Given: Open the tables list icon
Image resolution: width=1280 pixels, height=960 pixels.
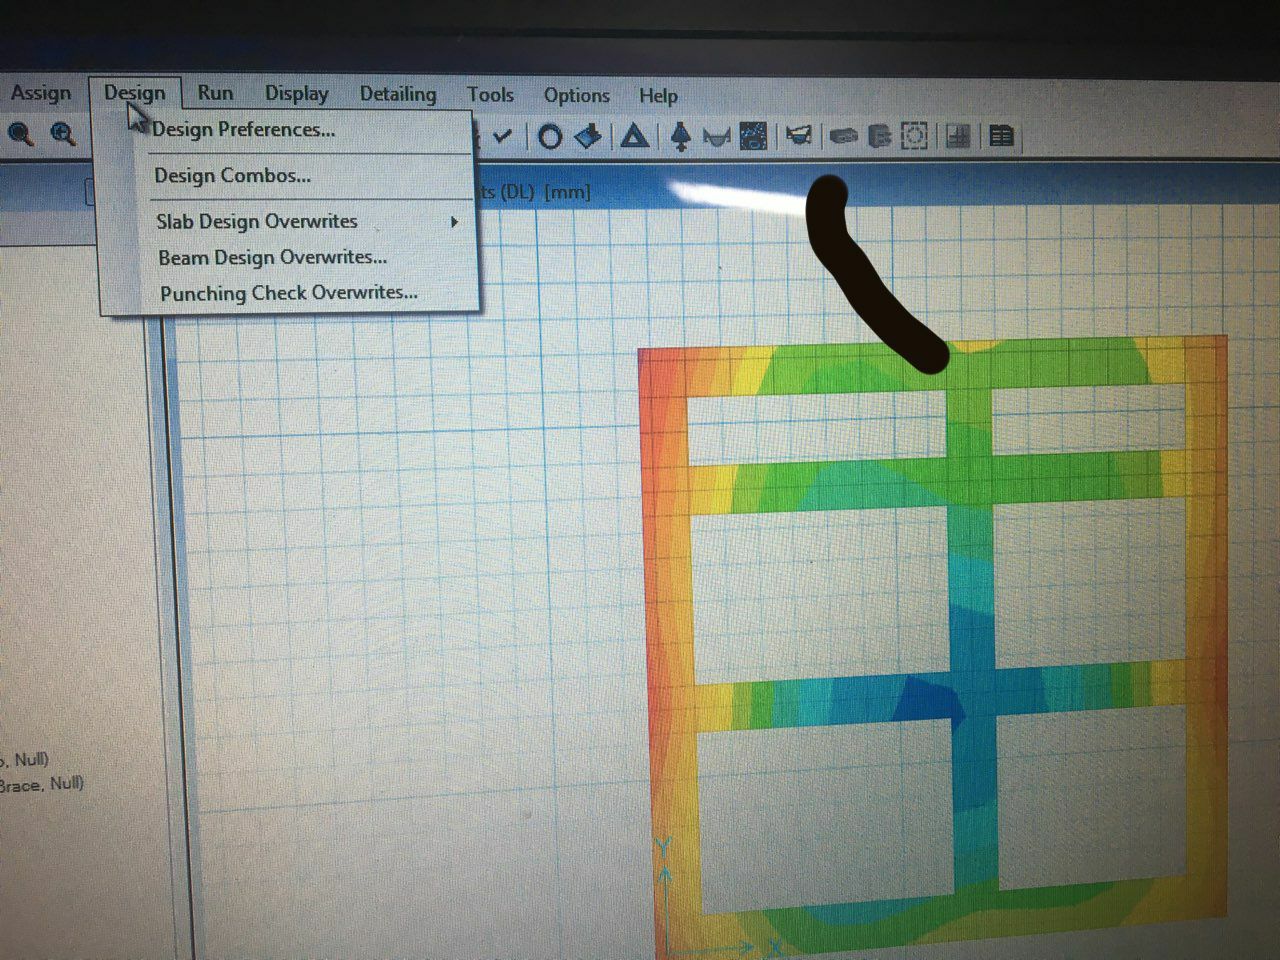Looking at the screenshot, I should pyautogui.click(x=1001, y=135).
